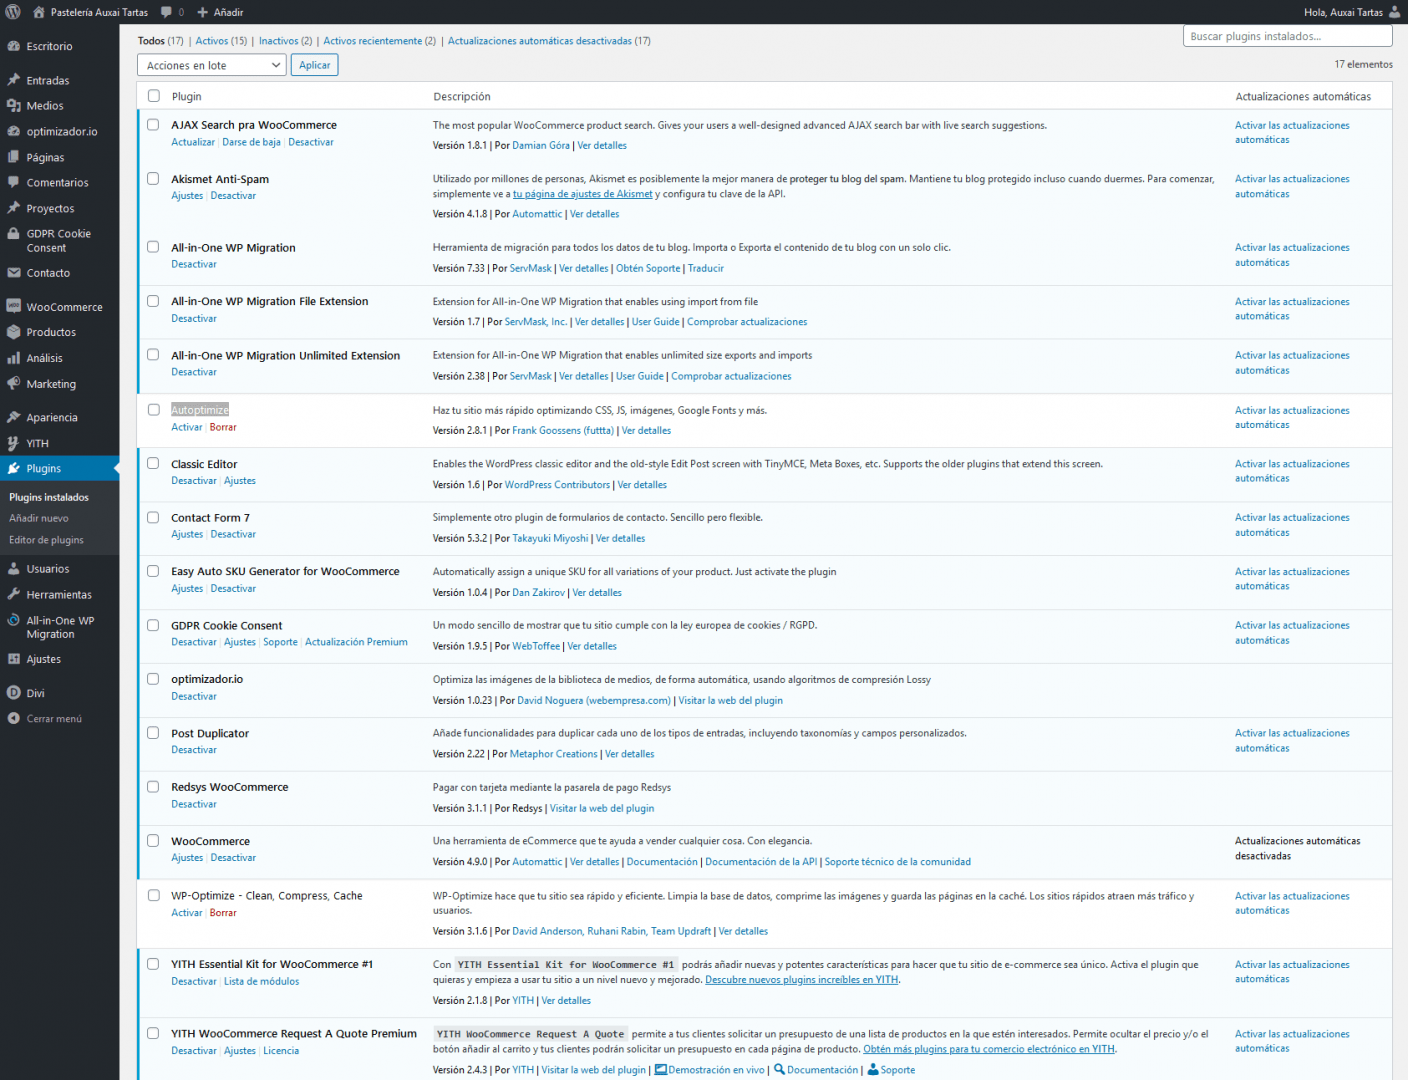Open the Ajustes sidebar icon
The image size is (1408, 1080).
point(13,659)
